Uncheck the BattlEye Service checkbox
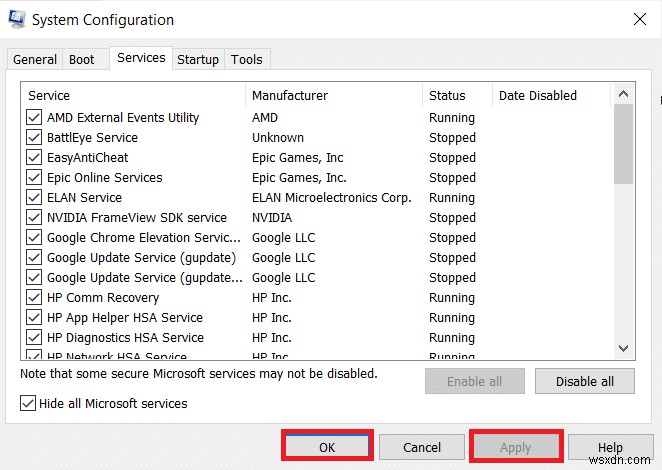This screenshot has height=470, width=662. click(34, 138)
